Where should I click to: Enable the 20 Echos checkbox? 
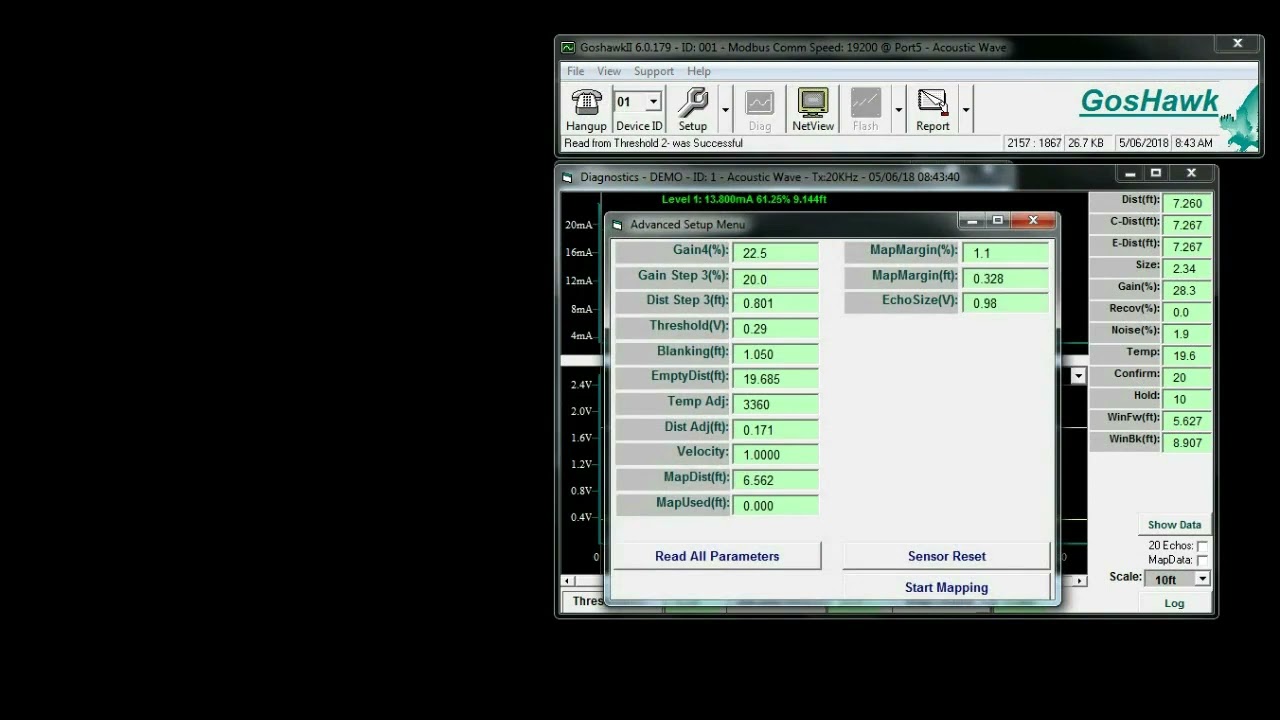(1202, 546)
